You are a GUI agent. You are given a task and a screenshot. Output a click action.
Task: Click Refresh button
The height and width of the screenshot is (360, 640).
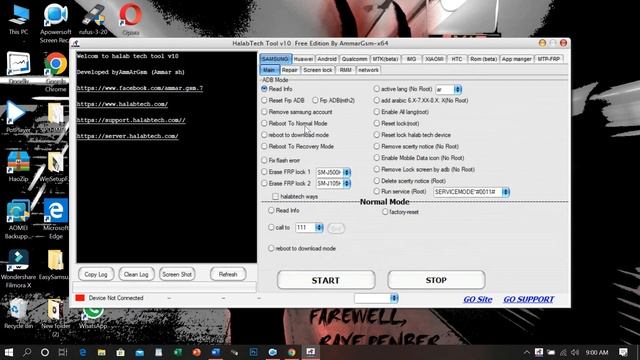(228, 274)
